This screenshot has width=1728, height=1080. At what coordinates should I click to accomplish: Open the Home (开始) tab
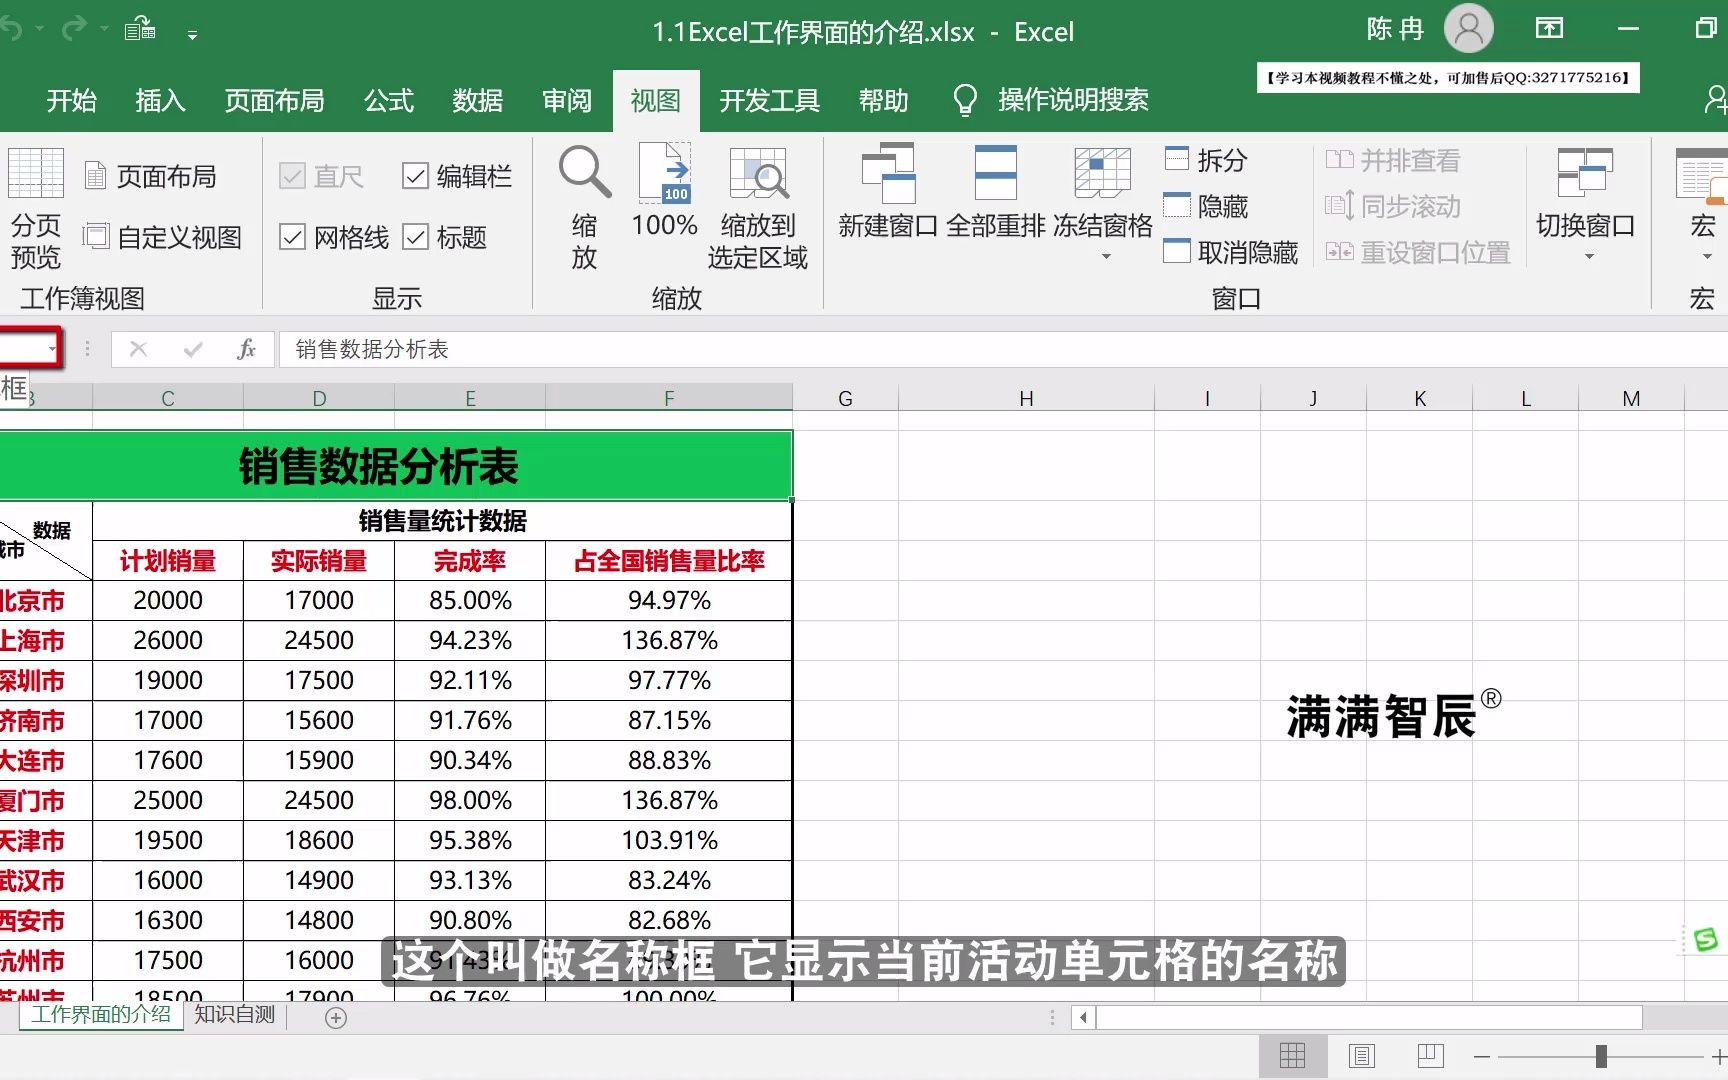(71, 100)
